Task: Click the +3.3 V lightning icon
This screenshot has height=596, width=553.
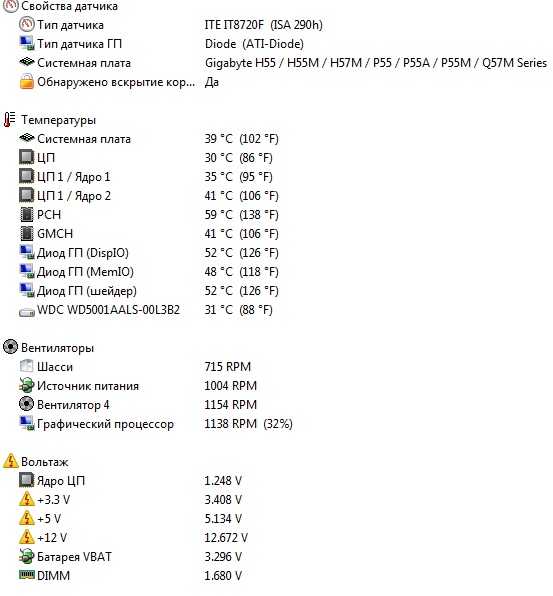Action: pyautogui.click(x=27, y=499)
